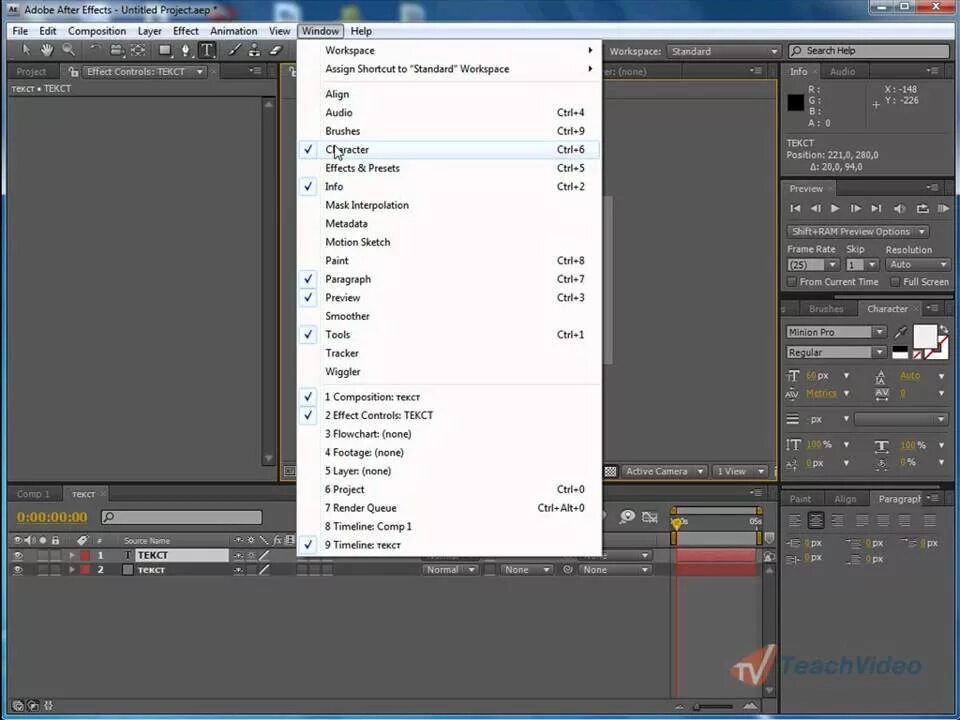Screen dimensions: 960x720
Task: Enable From Current Time checkbox
Action: click(792, 282)
